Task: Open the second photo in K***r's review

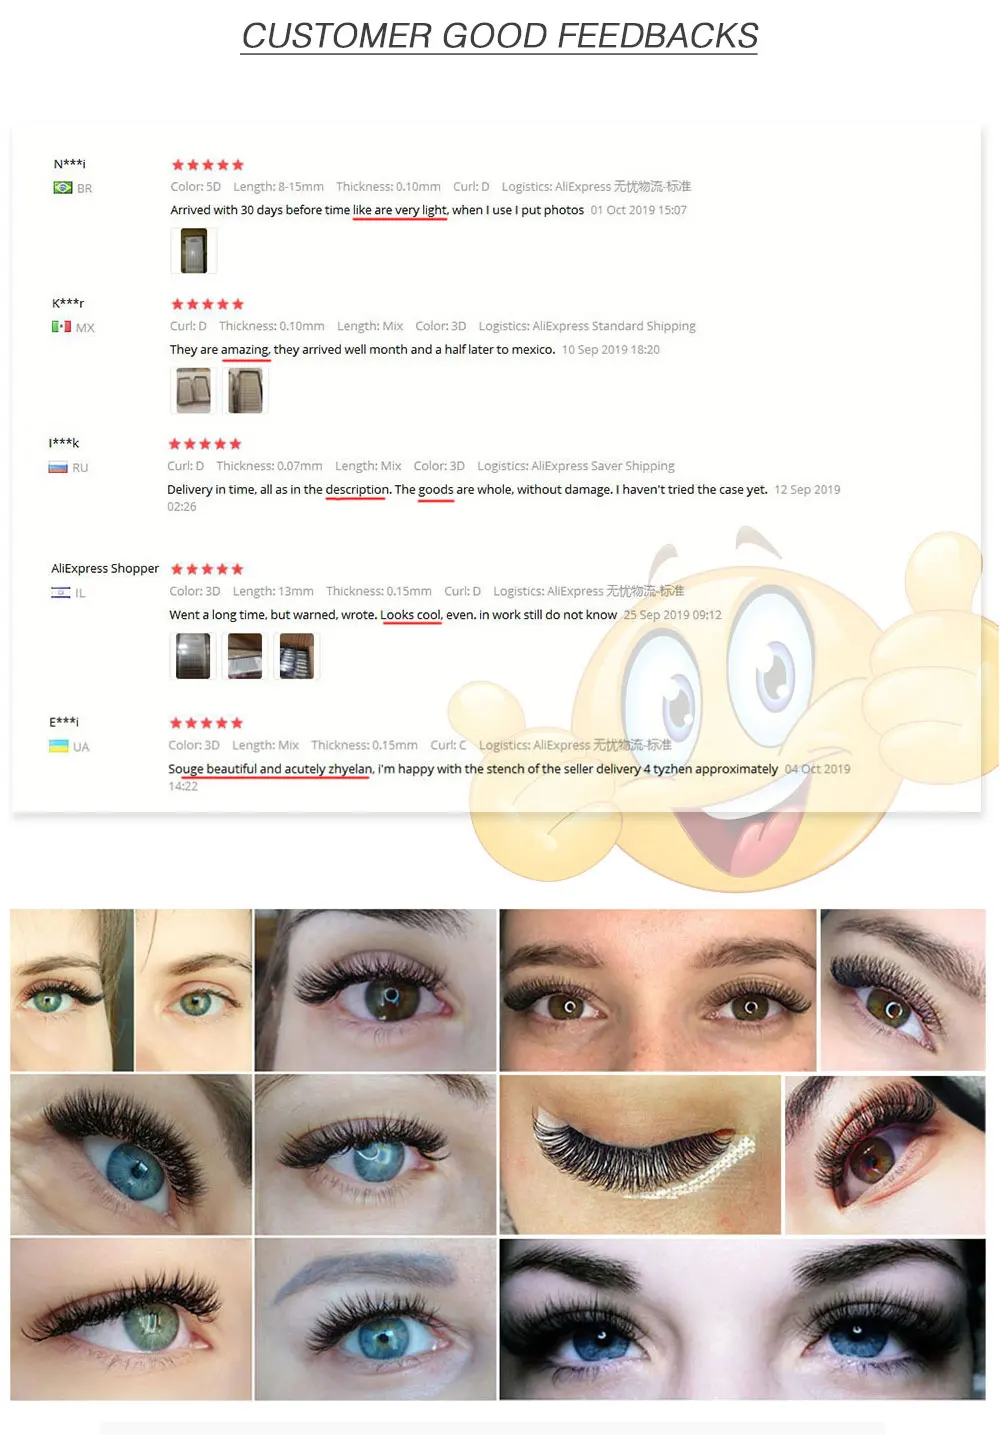Action: (245, 390)
